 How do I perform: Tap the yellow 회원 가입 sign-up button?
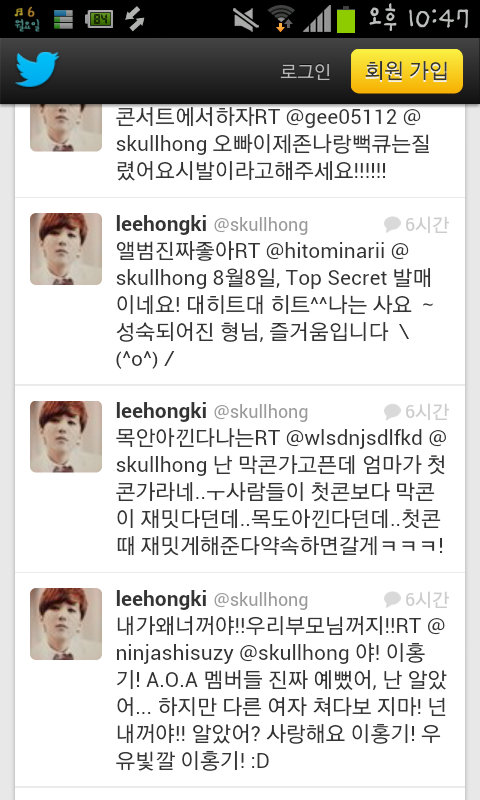[407, 71]
